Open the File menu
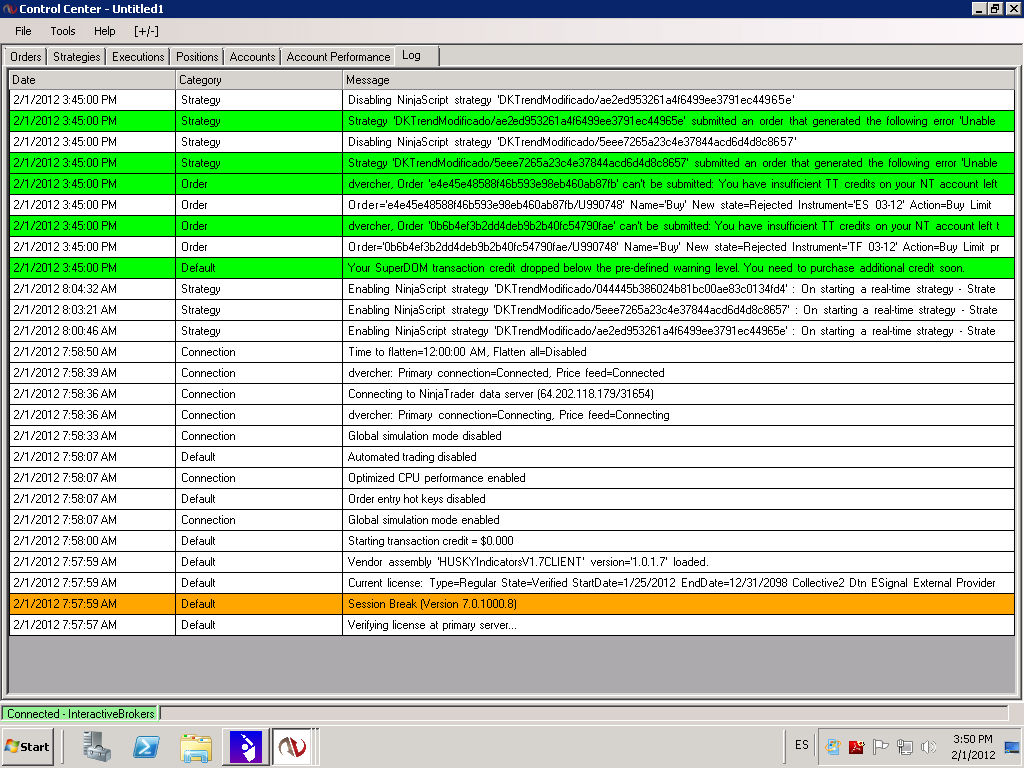The width and height of the screenshot is (1024, 768). 23,31
